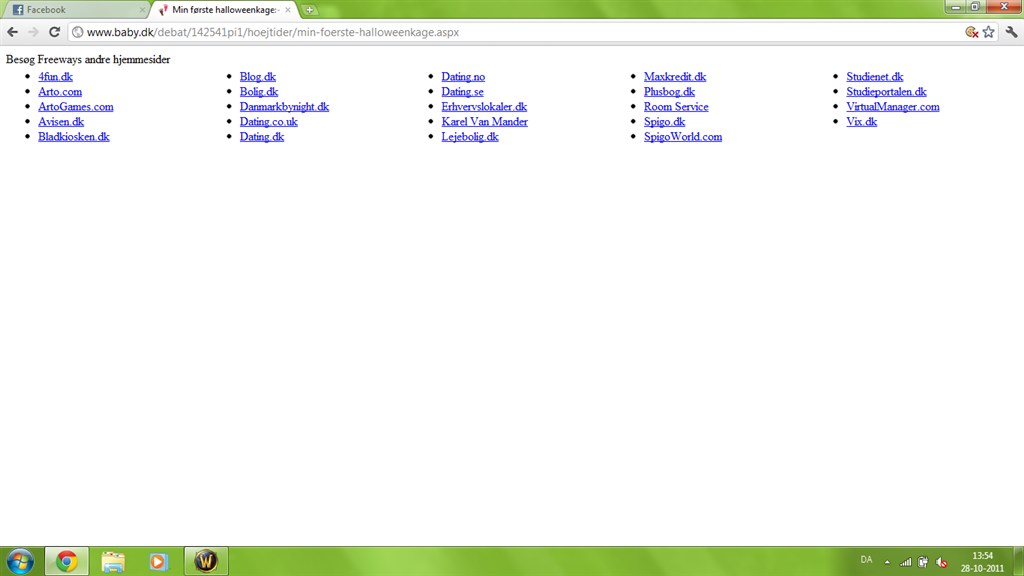Bookmark this page with the star icon
The height and width of the screenshot is (576, 1024).
[989, 32]
